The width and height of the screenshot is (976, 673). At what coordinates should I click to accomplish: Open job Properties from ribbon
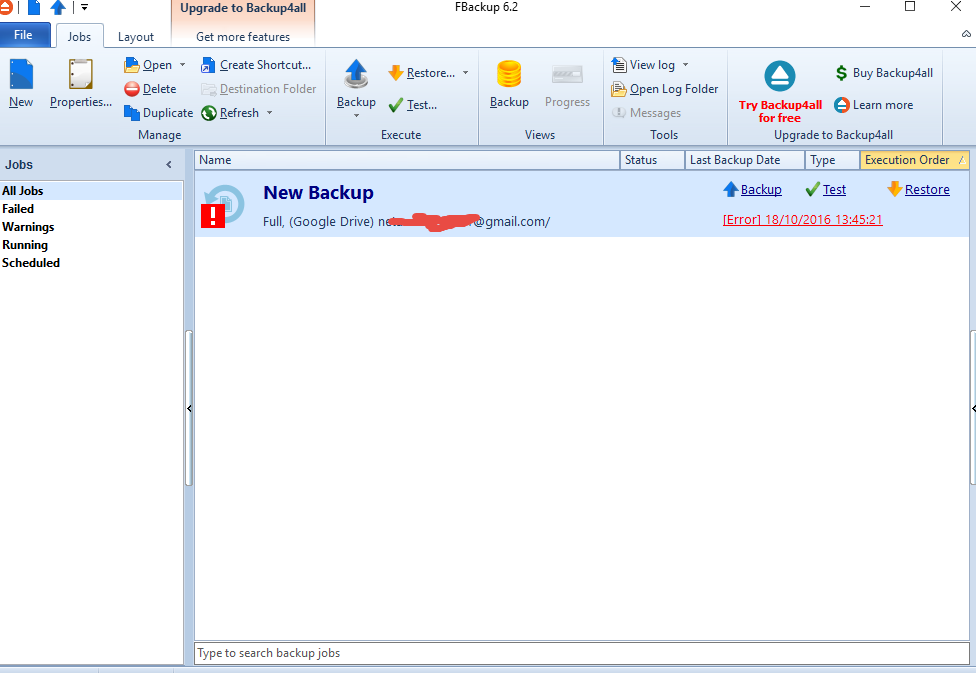click(81, 83)
